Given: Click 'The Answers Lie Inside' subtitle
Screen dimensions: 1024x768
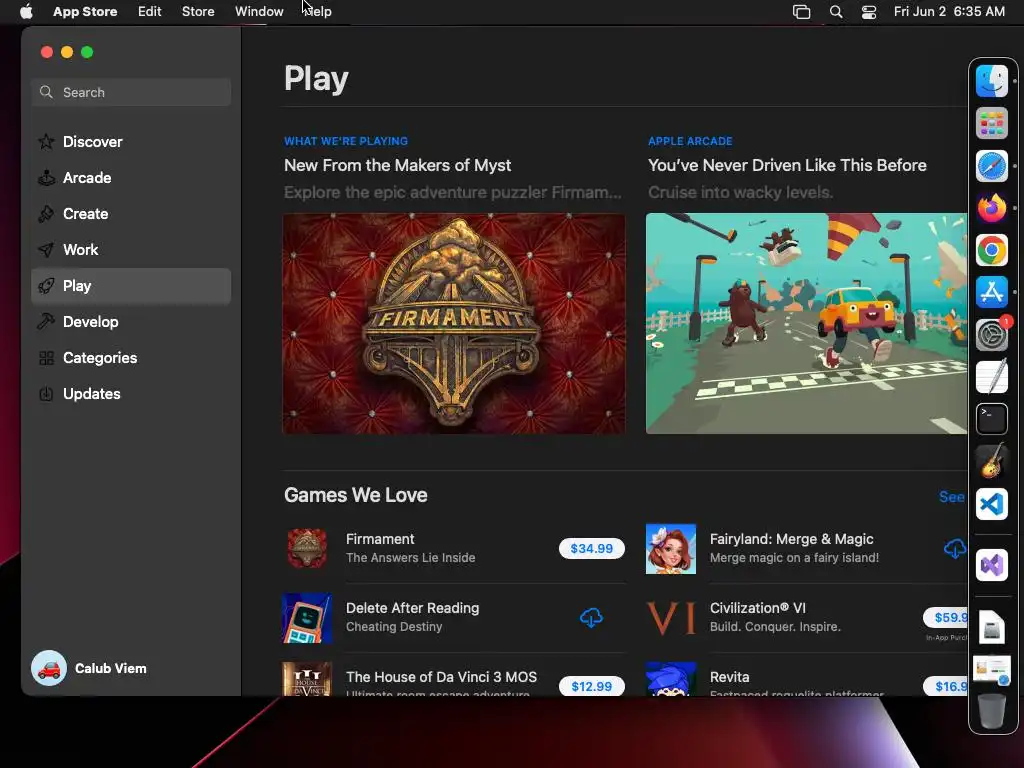Looking at the screenshot, I should point(410,558).
